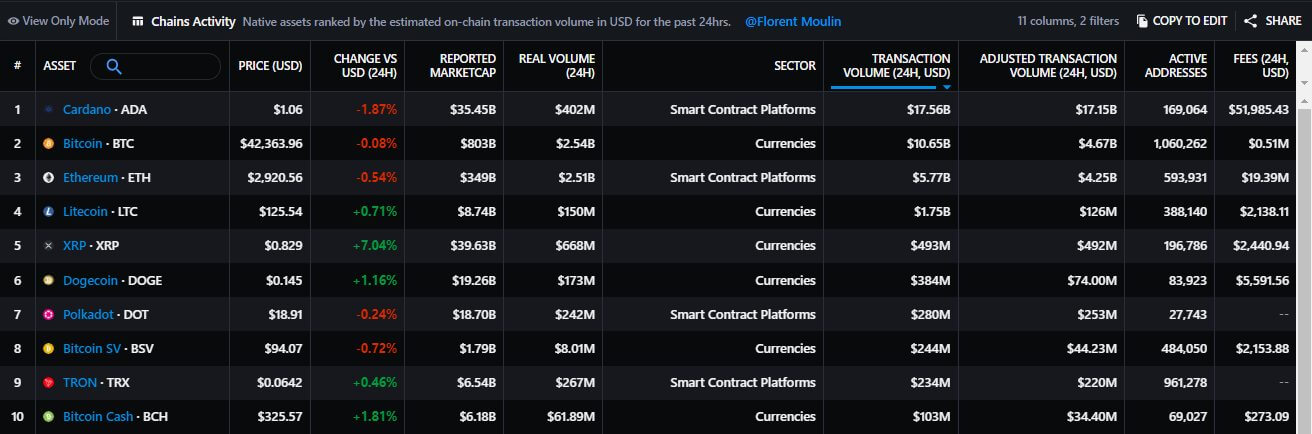Viewport: 1312px width, 434px height.
Task: Click the Bitcoin coin logo icon
Action: pos(48,144)
